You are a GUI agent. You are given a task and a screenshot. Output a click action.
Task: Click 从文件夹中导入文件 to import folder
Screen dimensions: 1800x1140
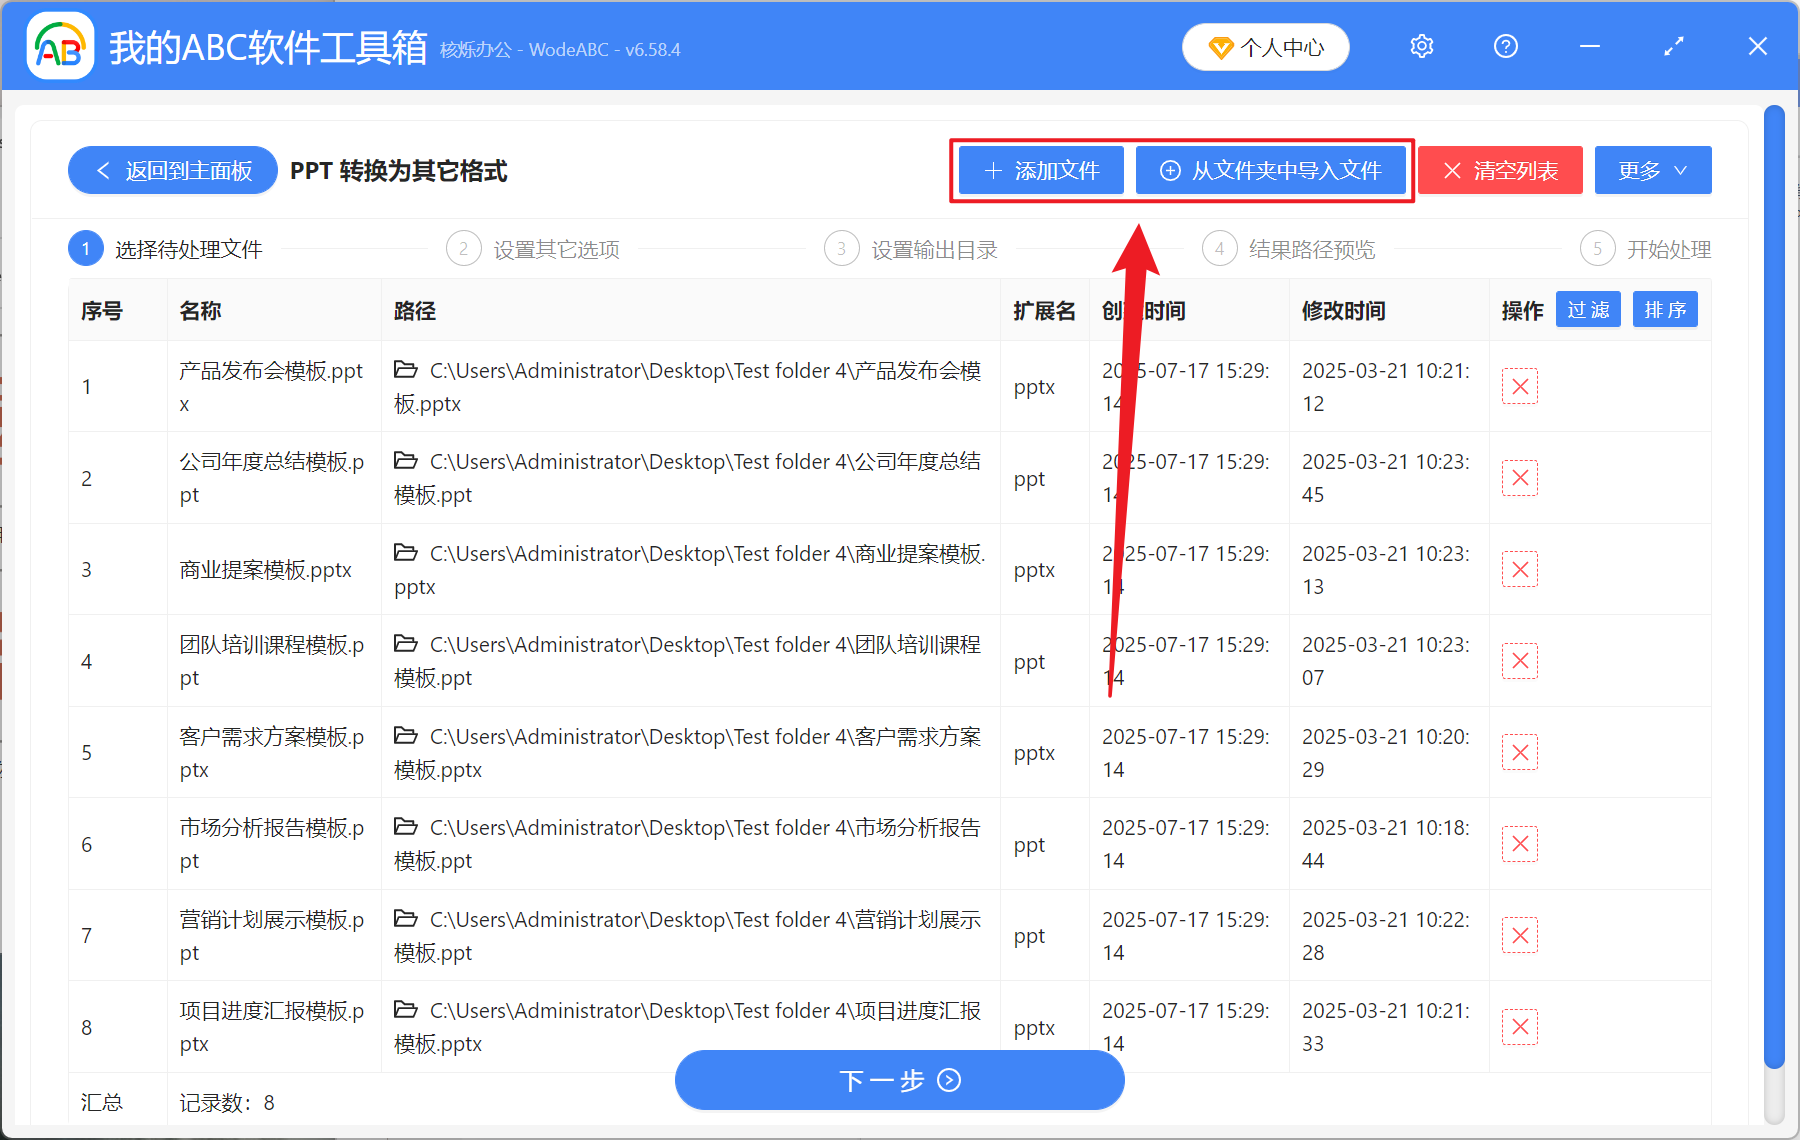tap(1271, 170)
